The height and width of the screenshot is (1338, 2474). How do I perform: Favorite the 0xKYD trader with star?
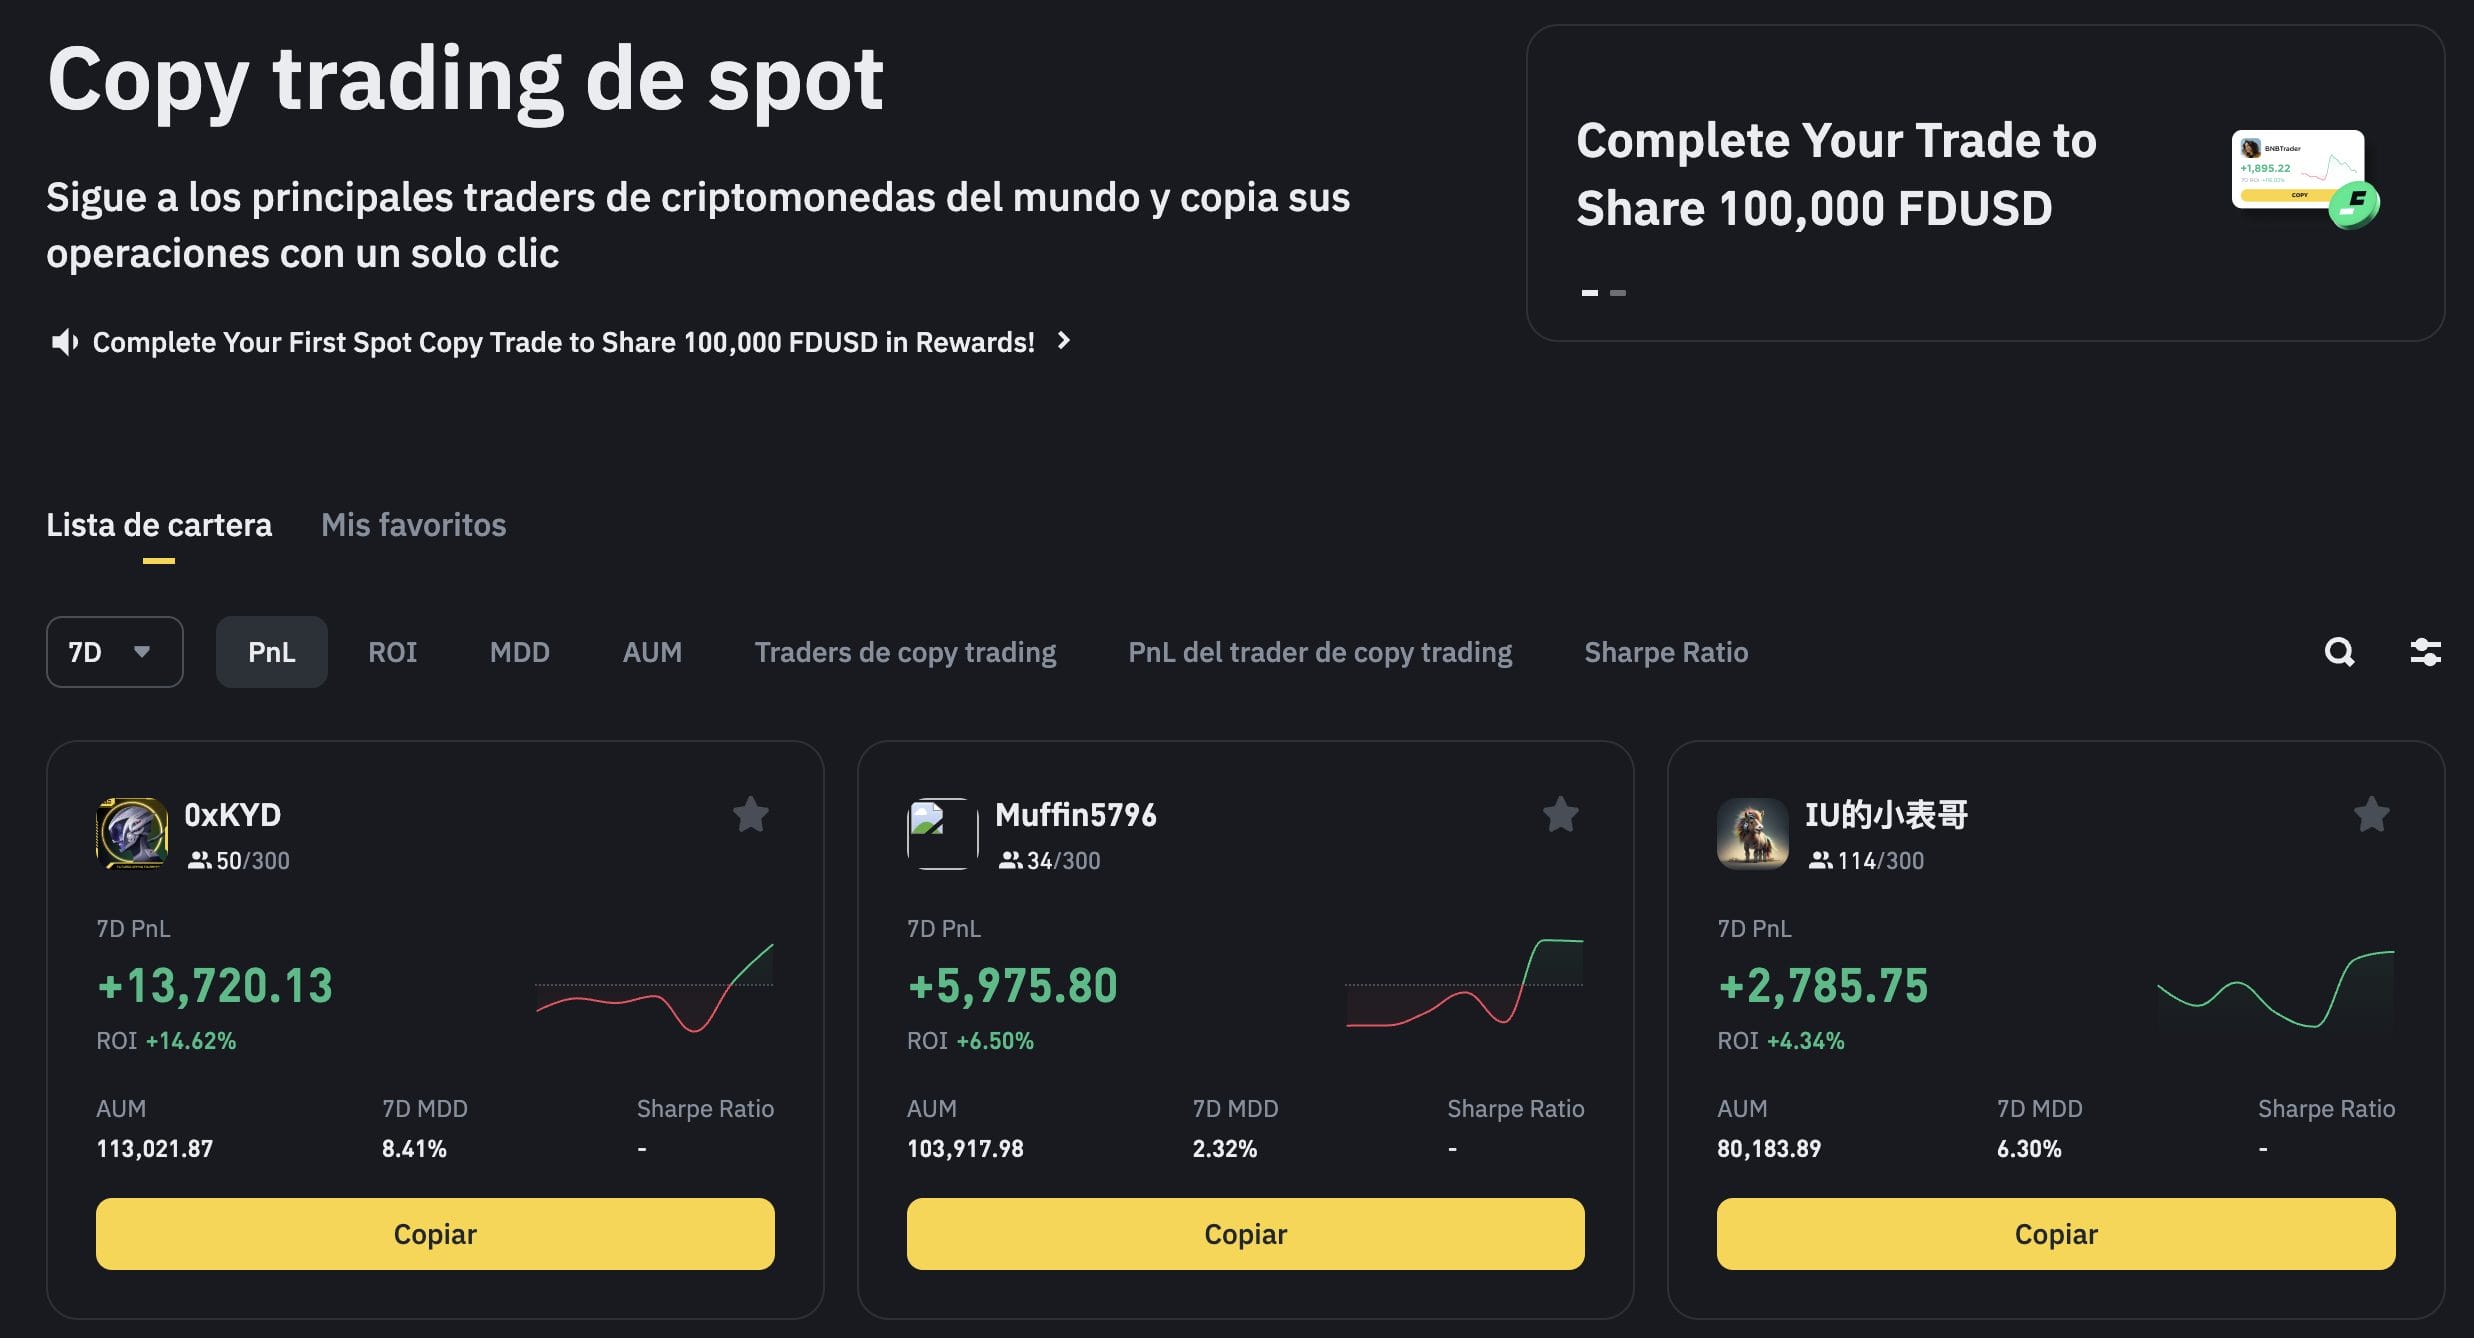click(751, 815)
